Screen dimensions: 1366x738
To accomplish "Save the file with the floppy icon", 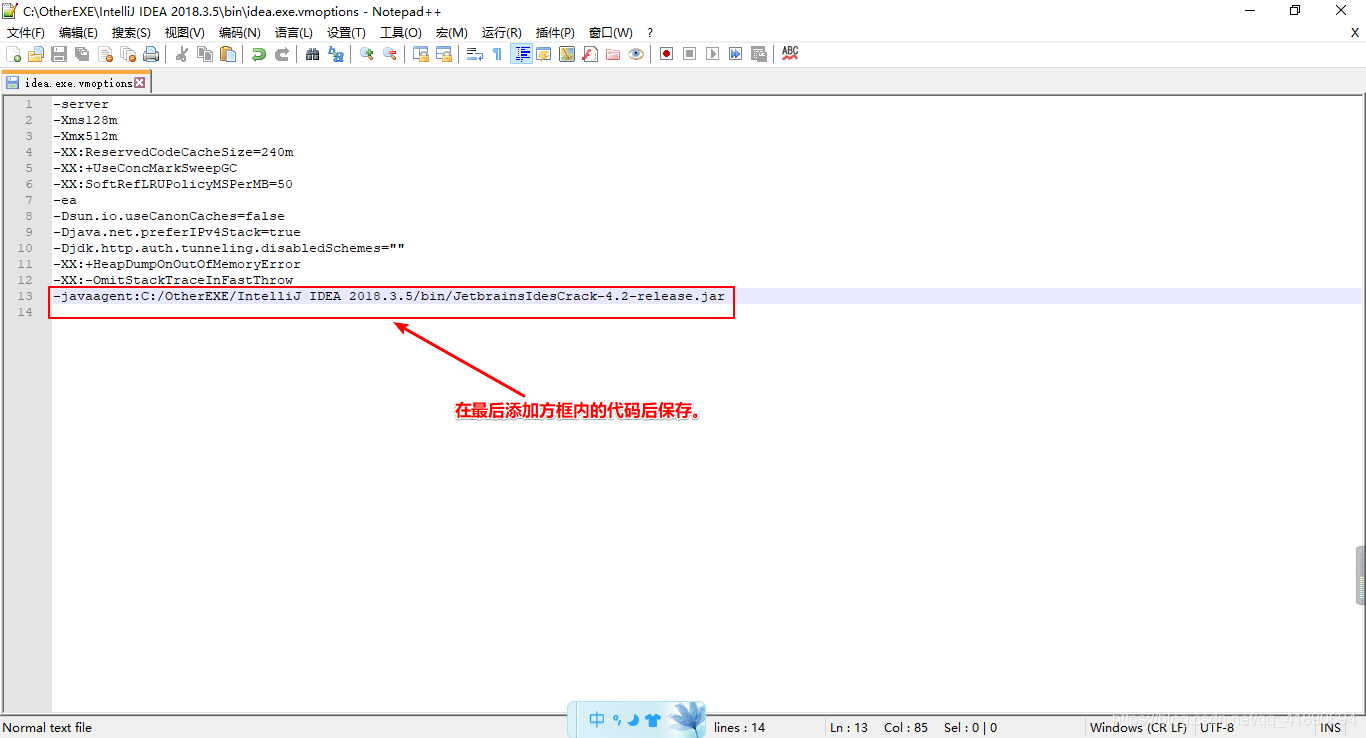I will click(59, 54).
